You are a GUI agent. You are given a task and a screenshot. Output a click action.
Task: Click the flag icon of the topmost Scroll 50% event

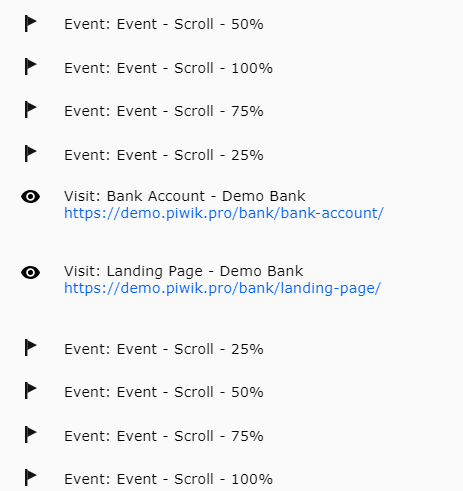click(30, 24)
